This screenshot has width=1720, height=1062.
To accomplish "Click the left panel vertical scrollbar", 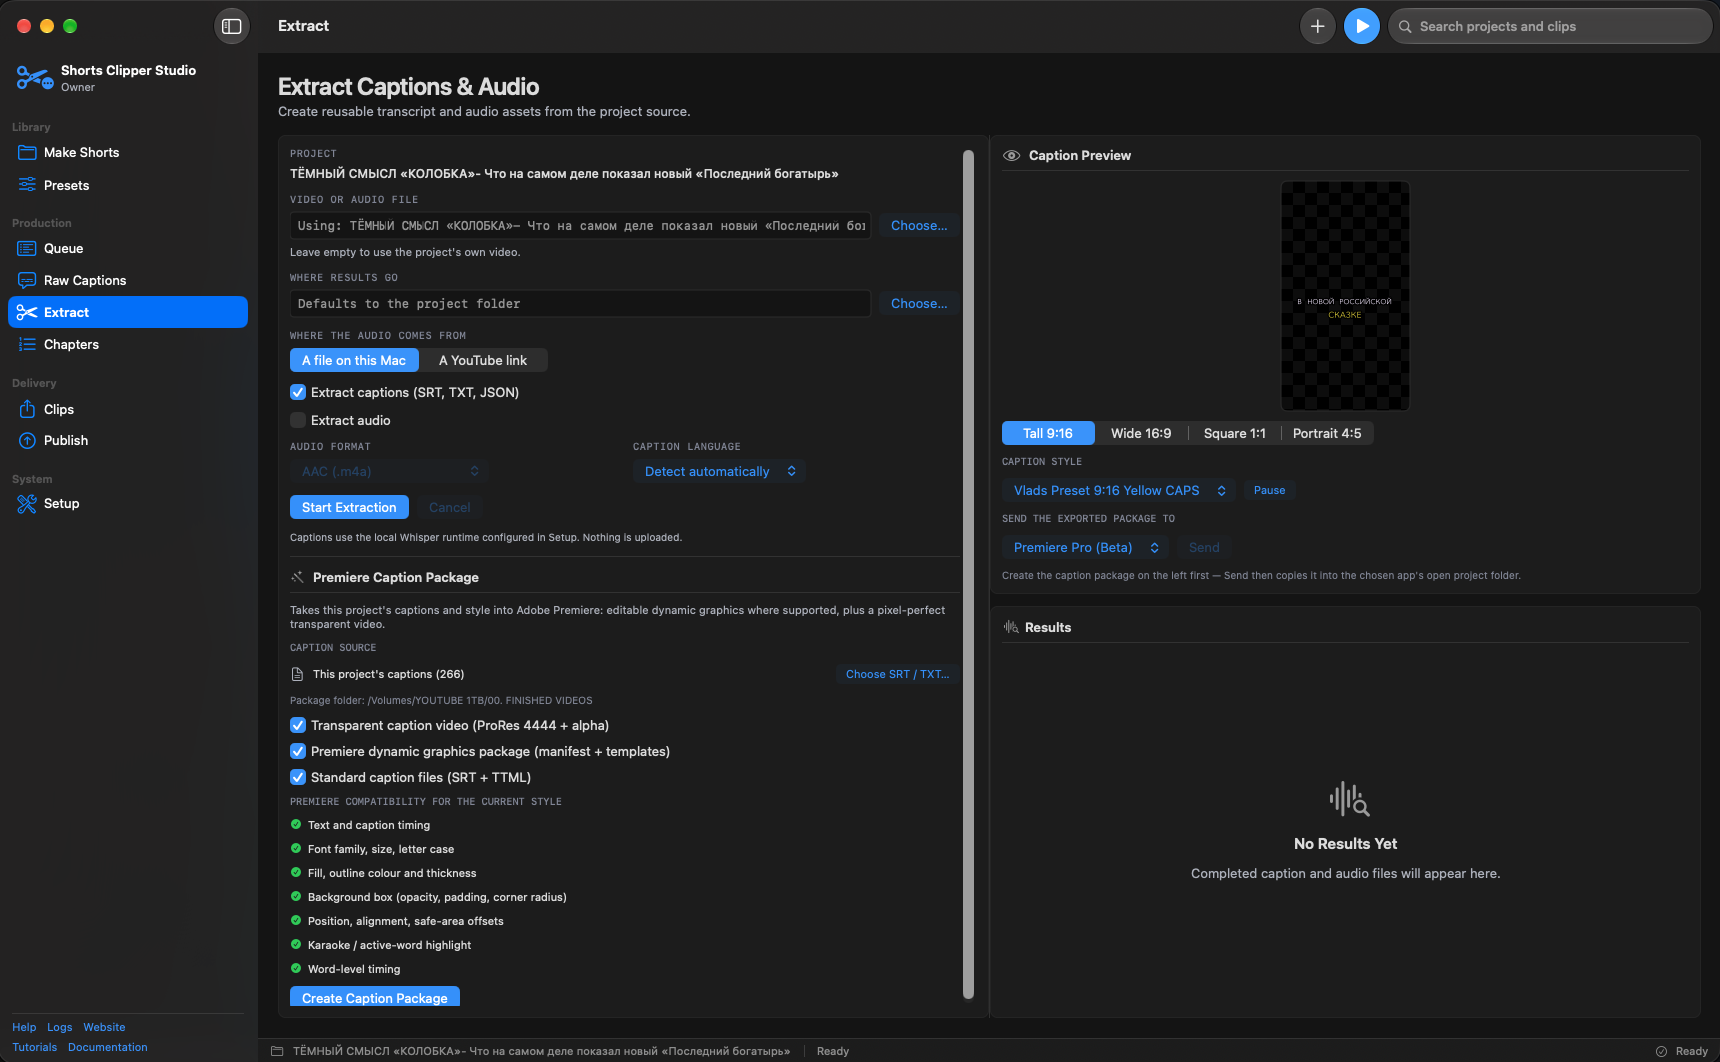I will click(968, 575).
